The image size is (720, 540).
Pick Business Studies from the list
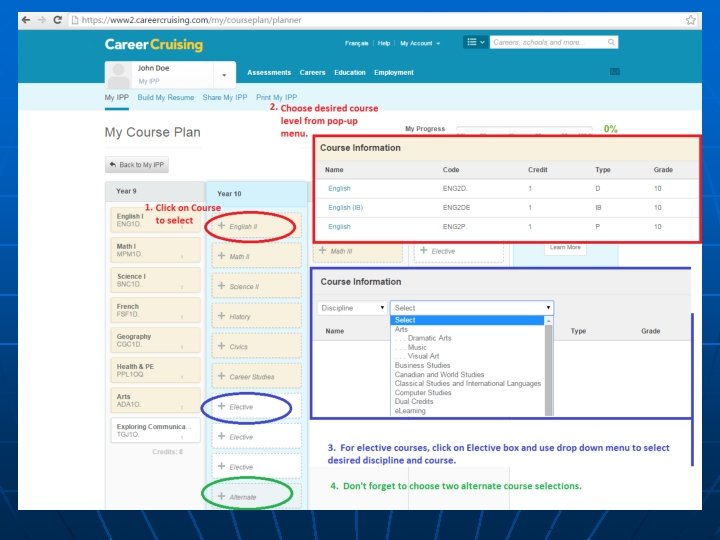tap(422, 366)
